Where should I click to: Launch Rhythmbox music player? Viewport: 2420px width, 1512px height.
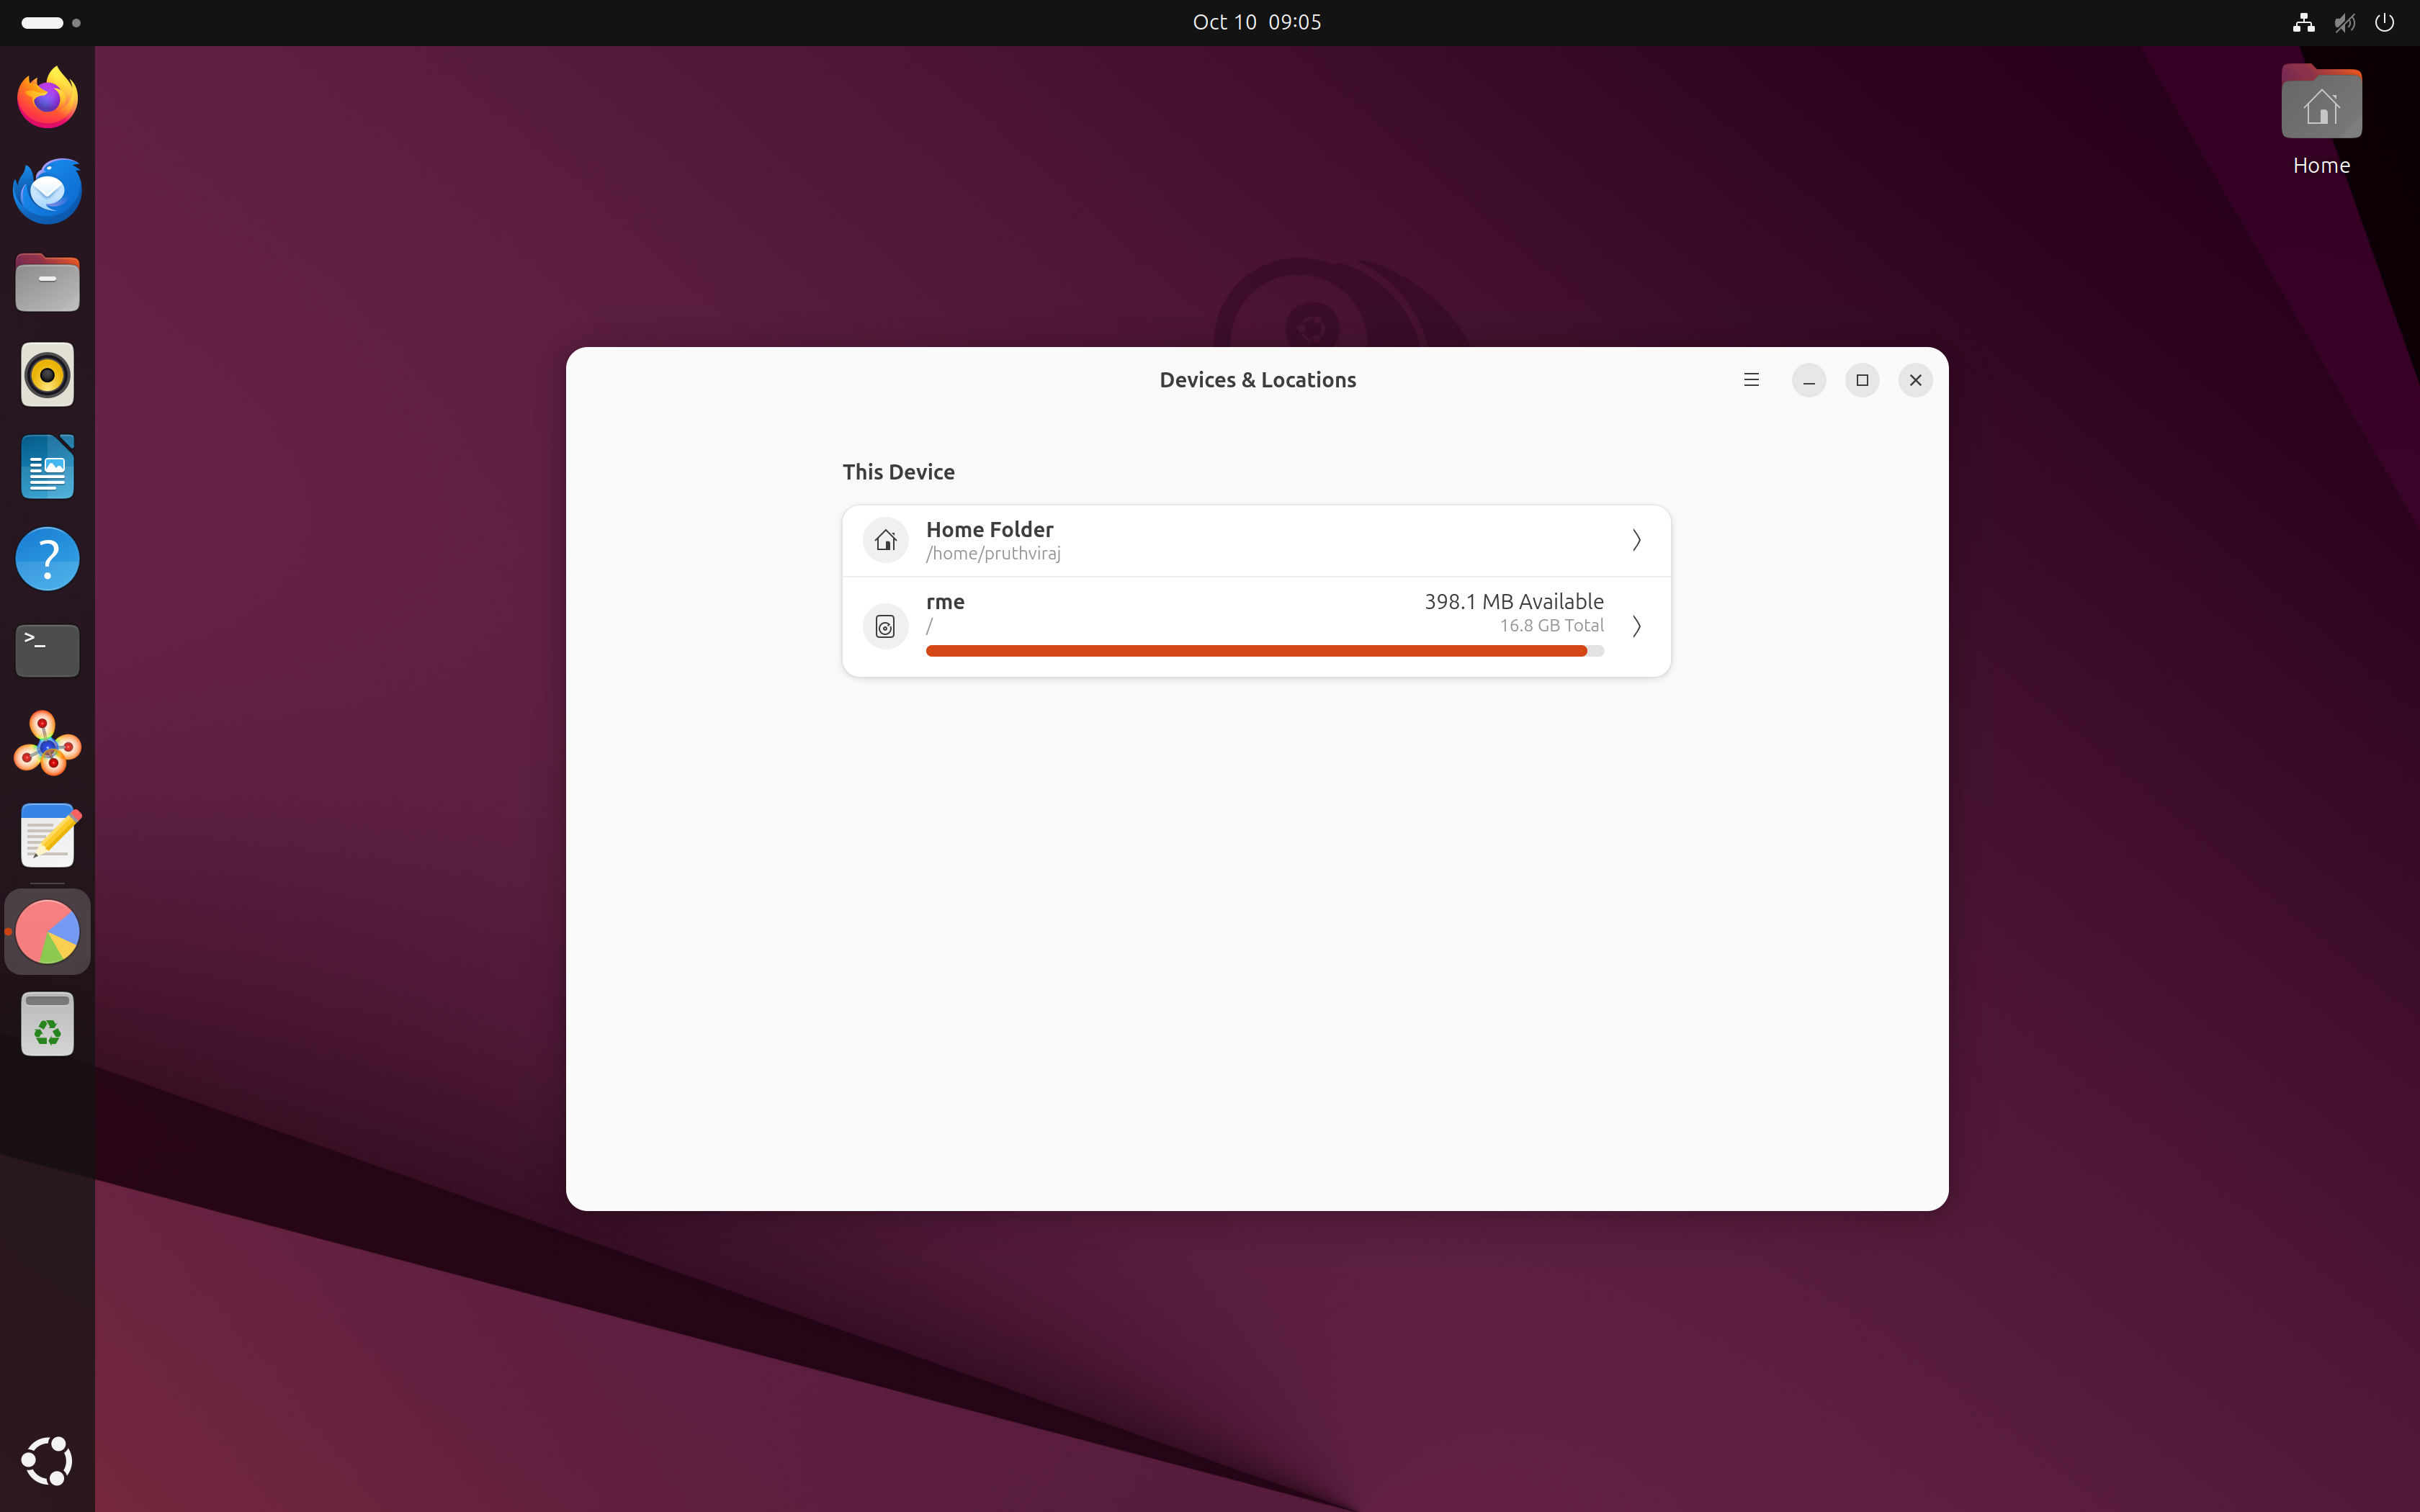47,375
